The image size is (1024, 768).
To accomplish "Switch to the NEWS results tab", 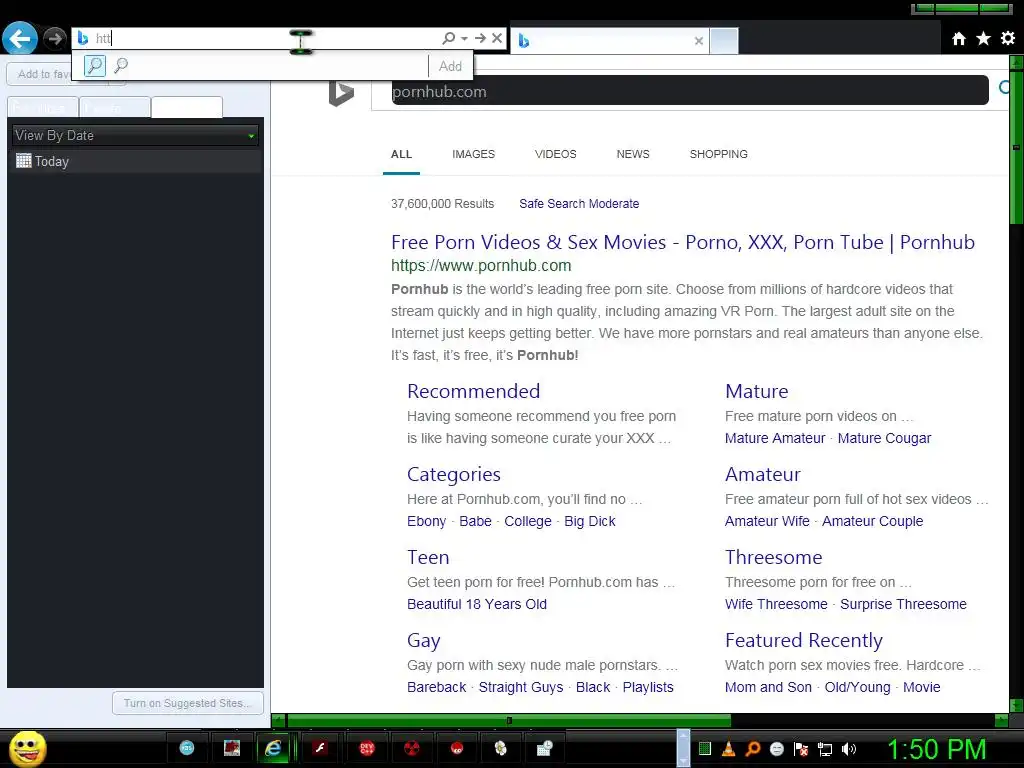I will pyautogui.click(x=633, y=154).
